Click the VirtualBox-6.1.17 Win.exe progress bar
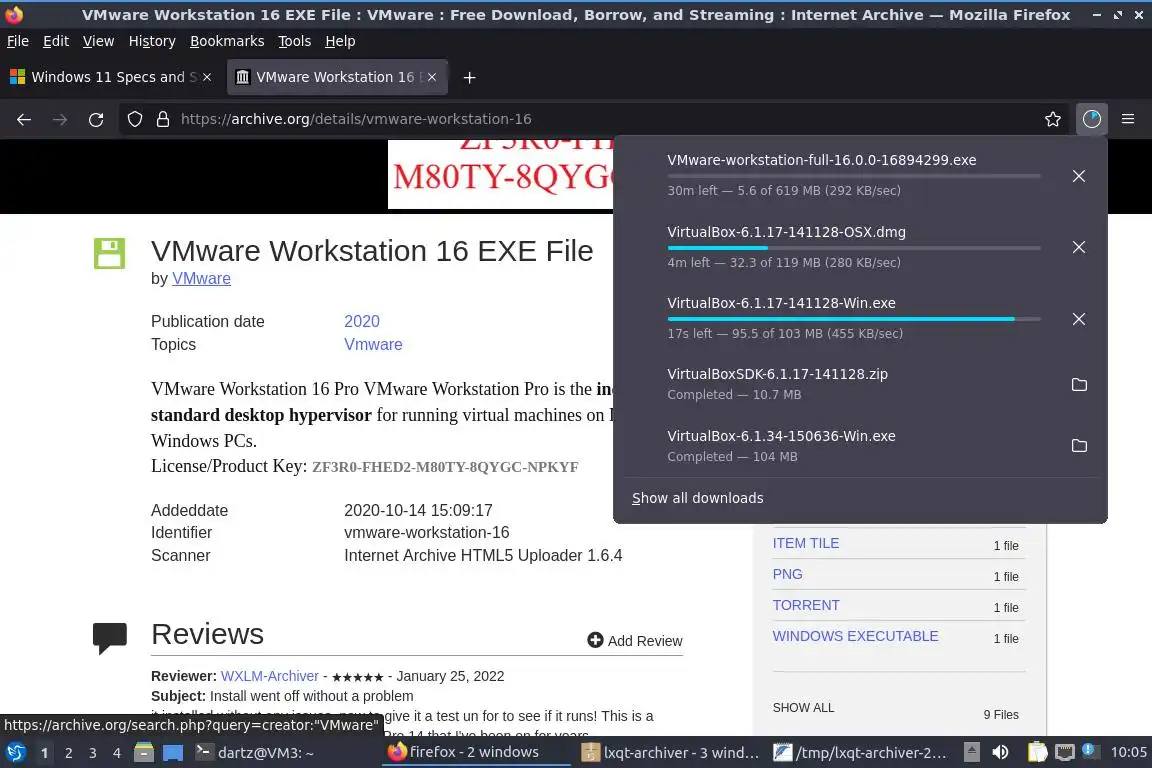1152x768 pixels. 854,319
